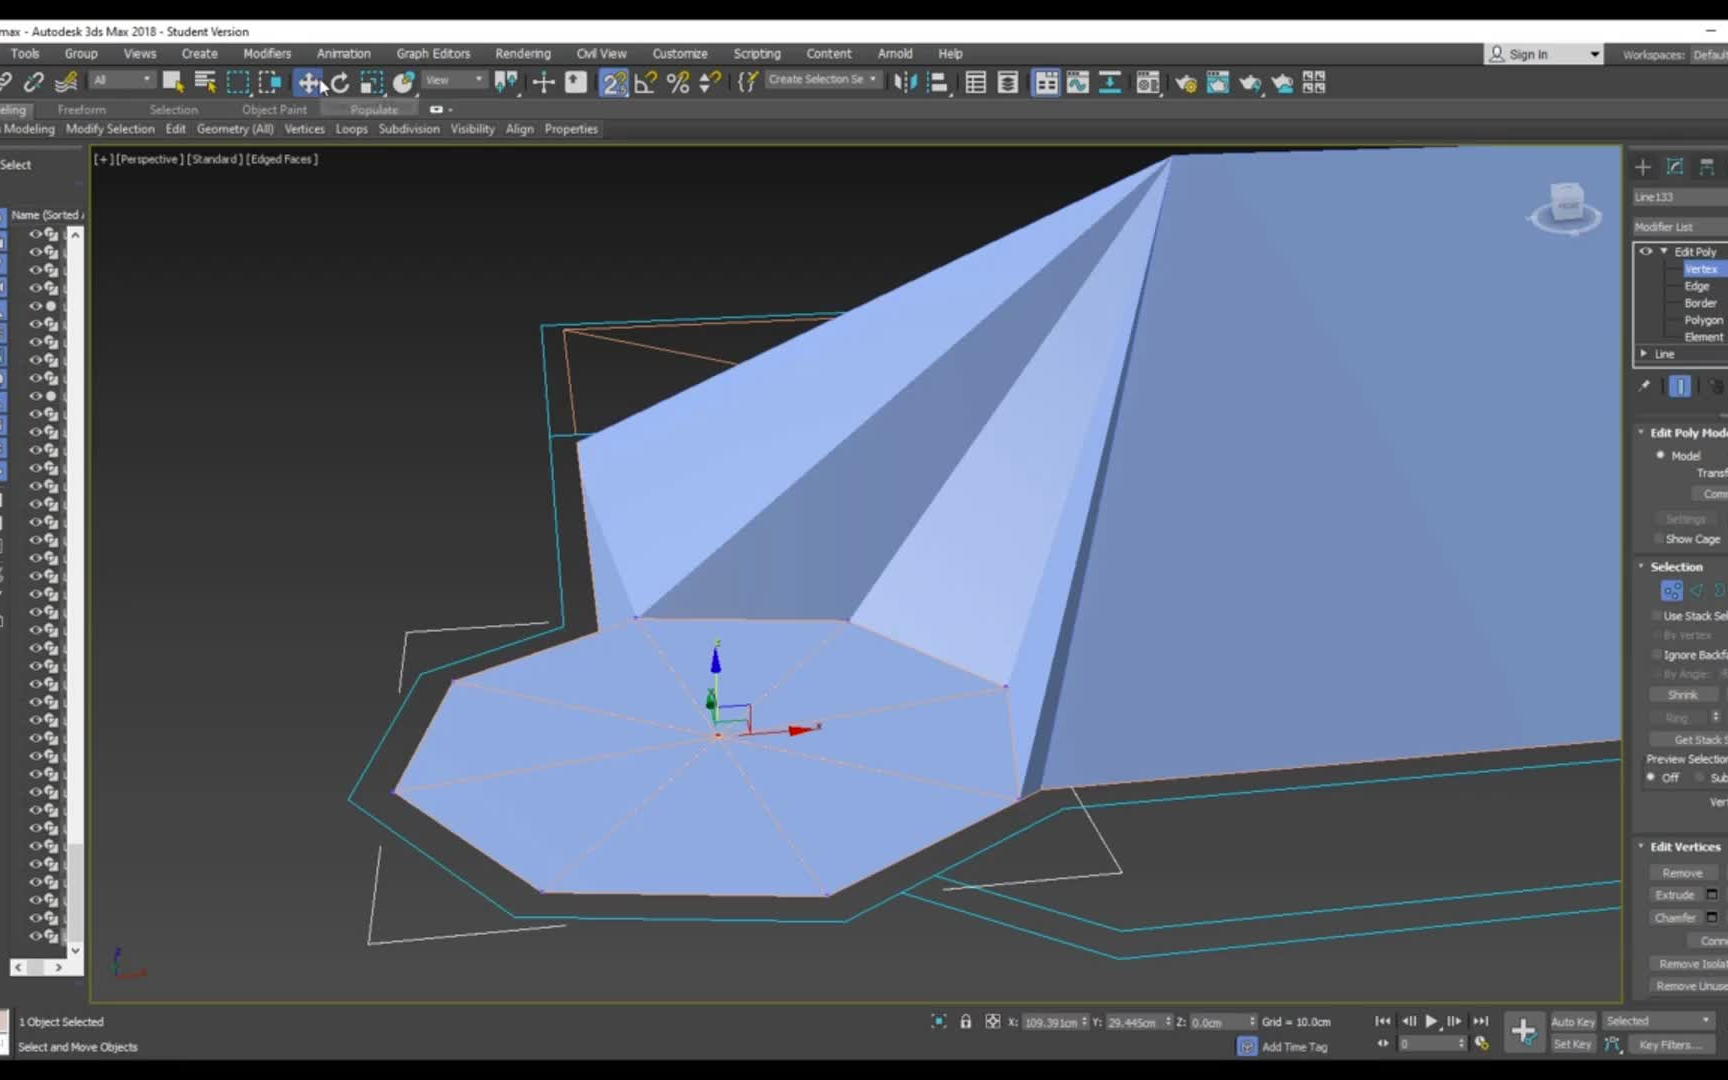Image resolution: width=1728 pixels, height=1080 pixels.
Task: Select and Move tool in the main toolbar
Action: tap(310, 83)
